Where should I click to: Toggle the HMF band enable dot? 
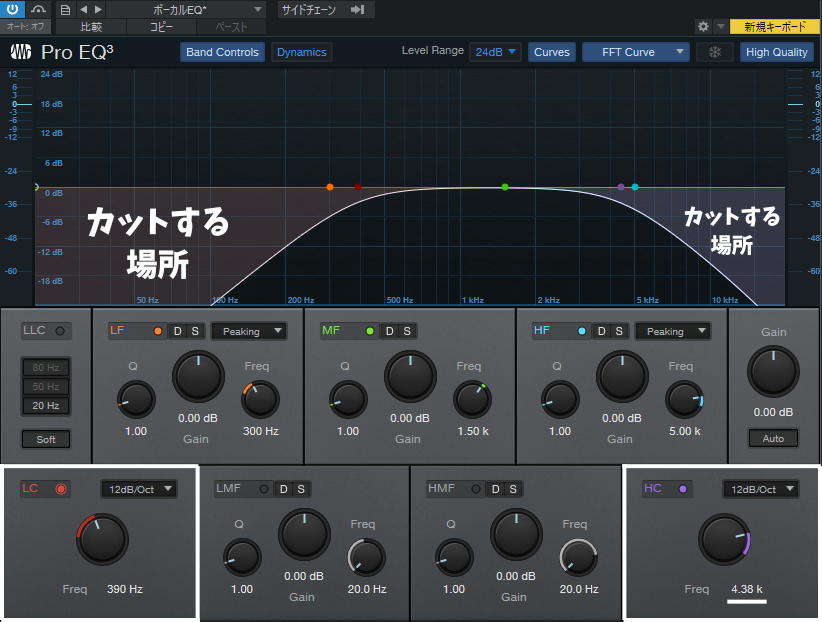[475, 489]
